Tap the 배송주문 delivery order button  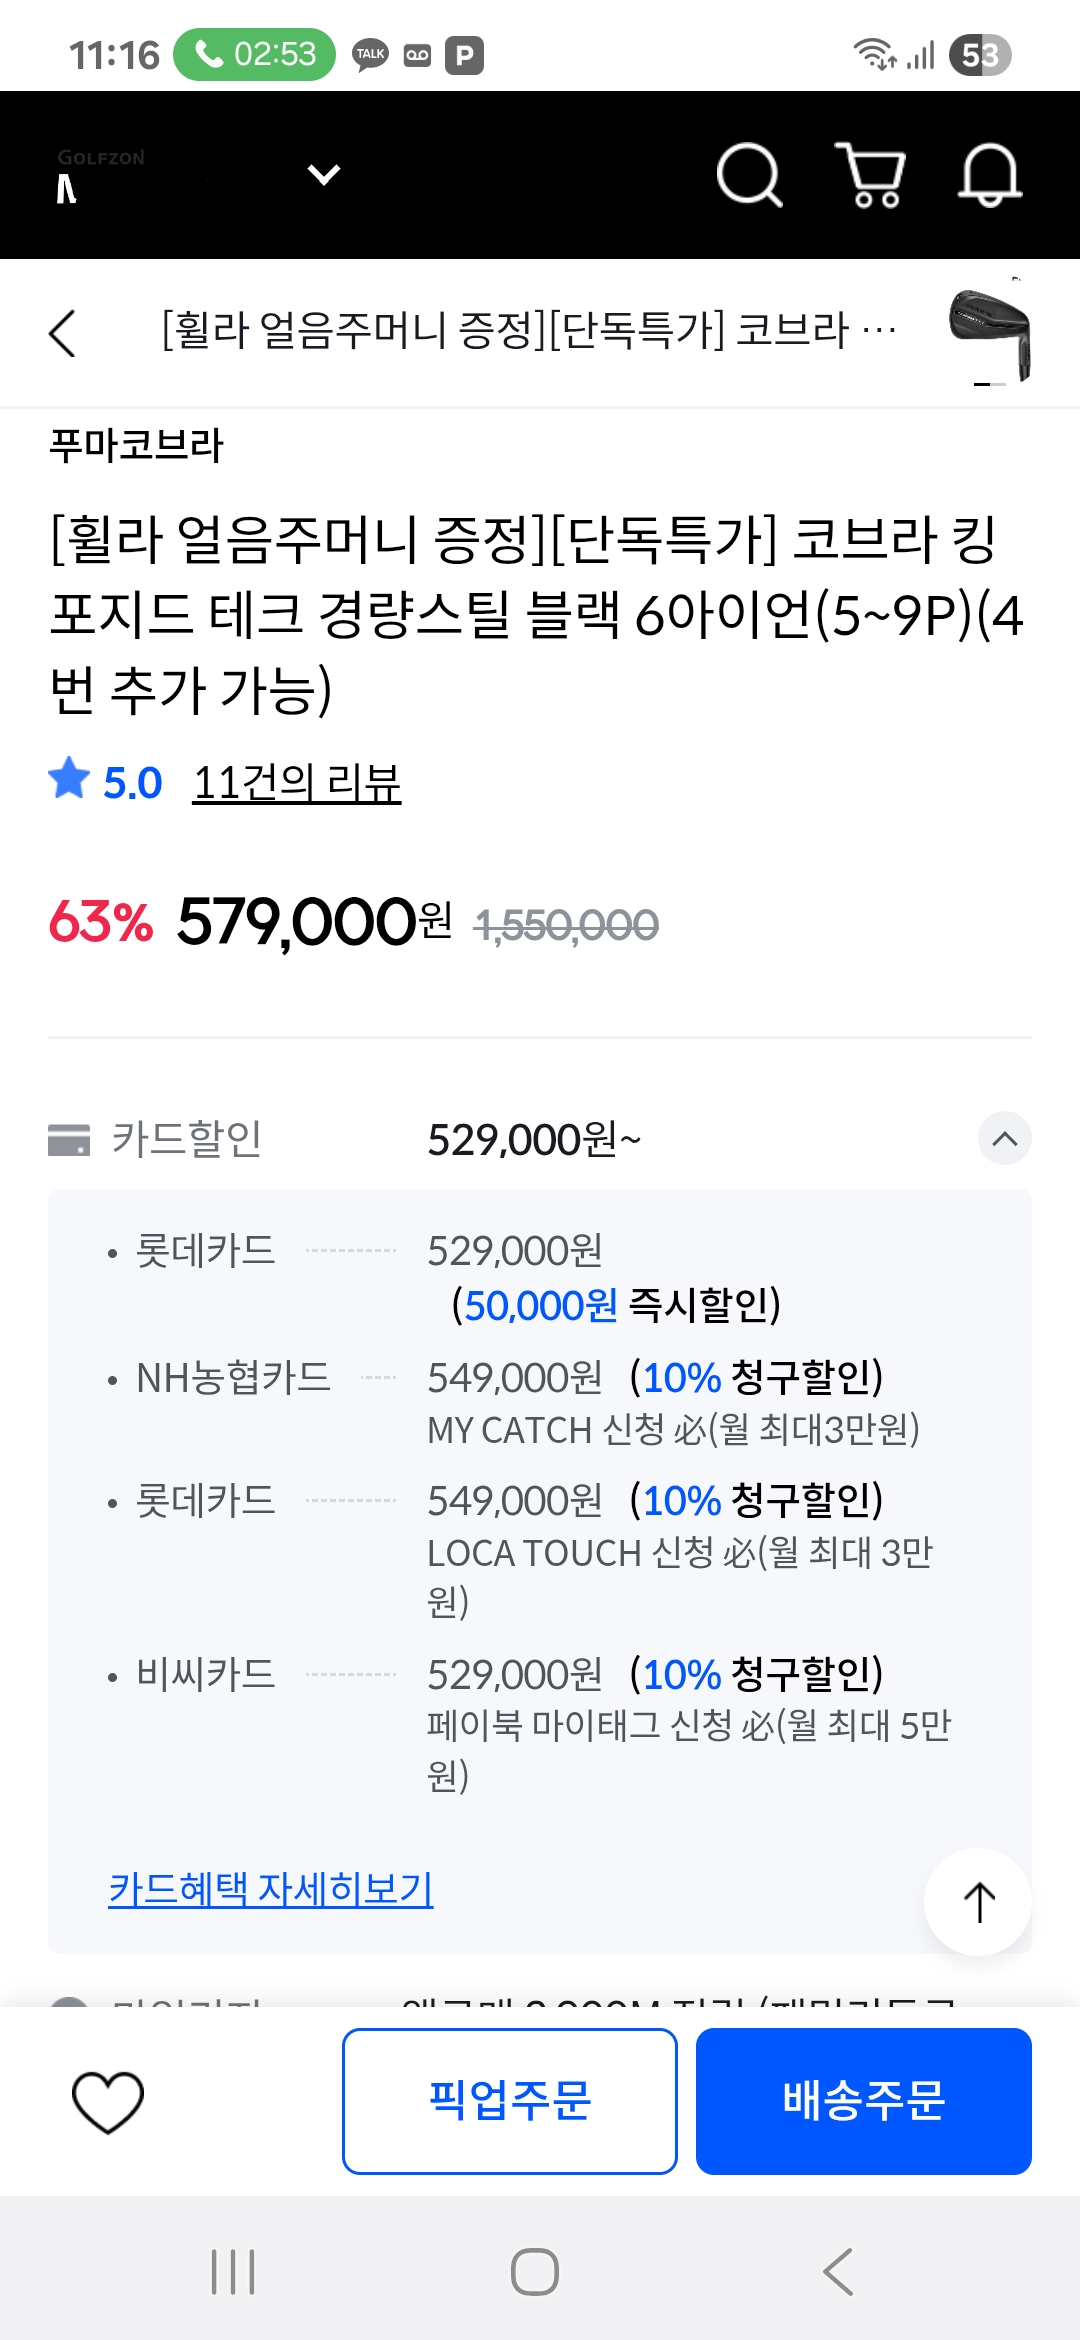pyautogui.click(x=864, y=2101)
